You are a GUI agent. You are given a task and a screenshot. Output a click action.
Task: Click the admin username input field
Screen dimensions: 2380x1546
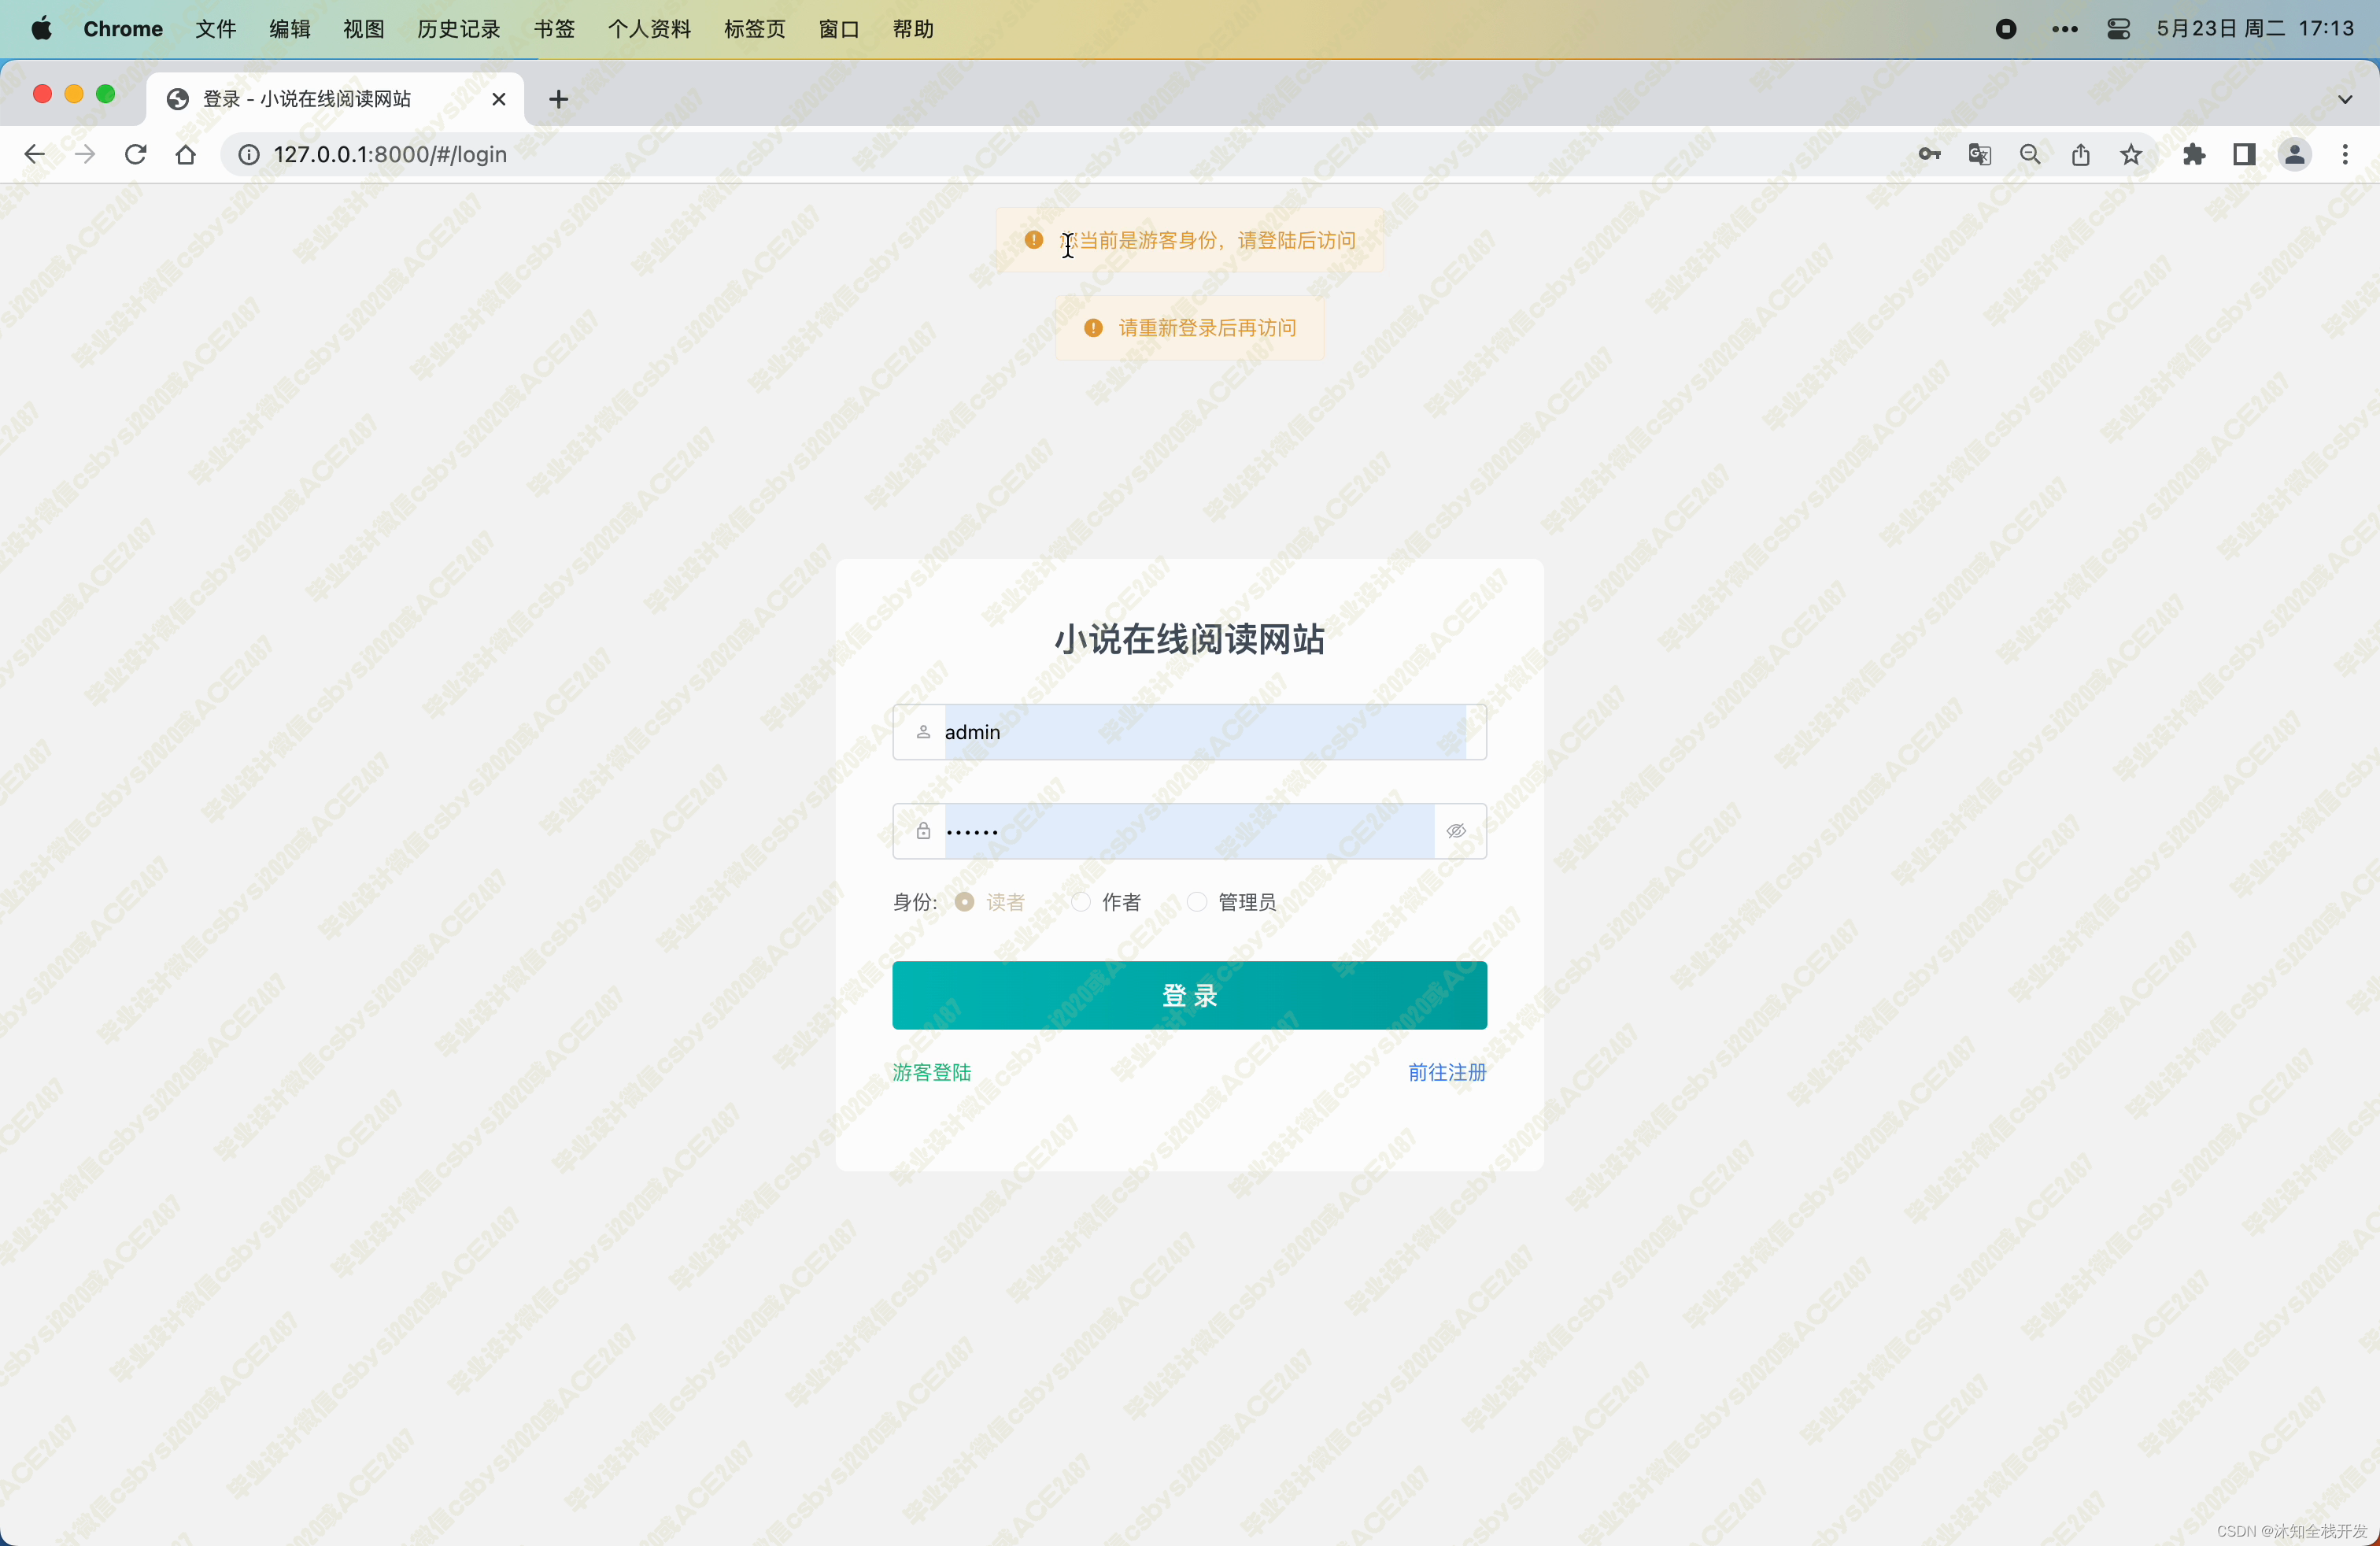point(1200,732)
